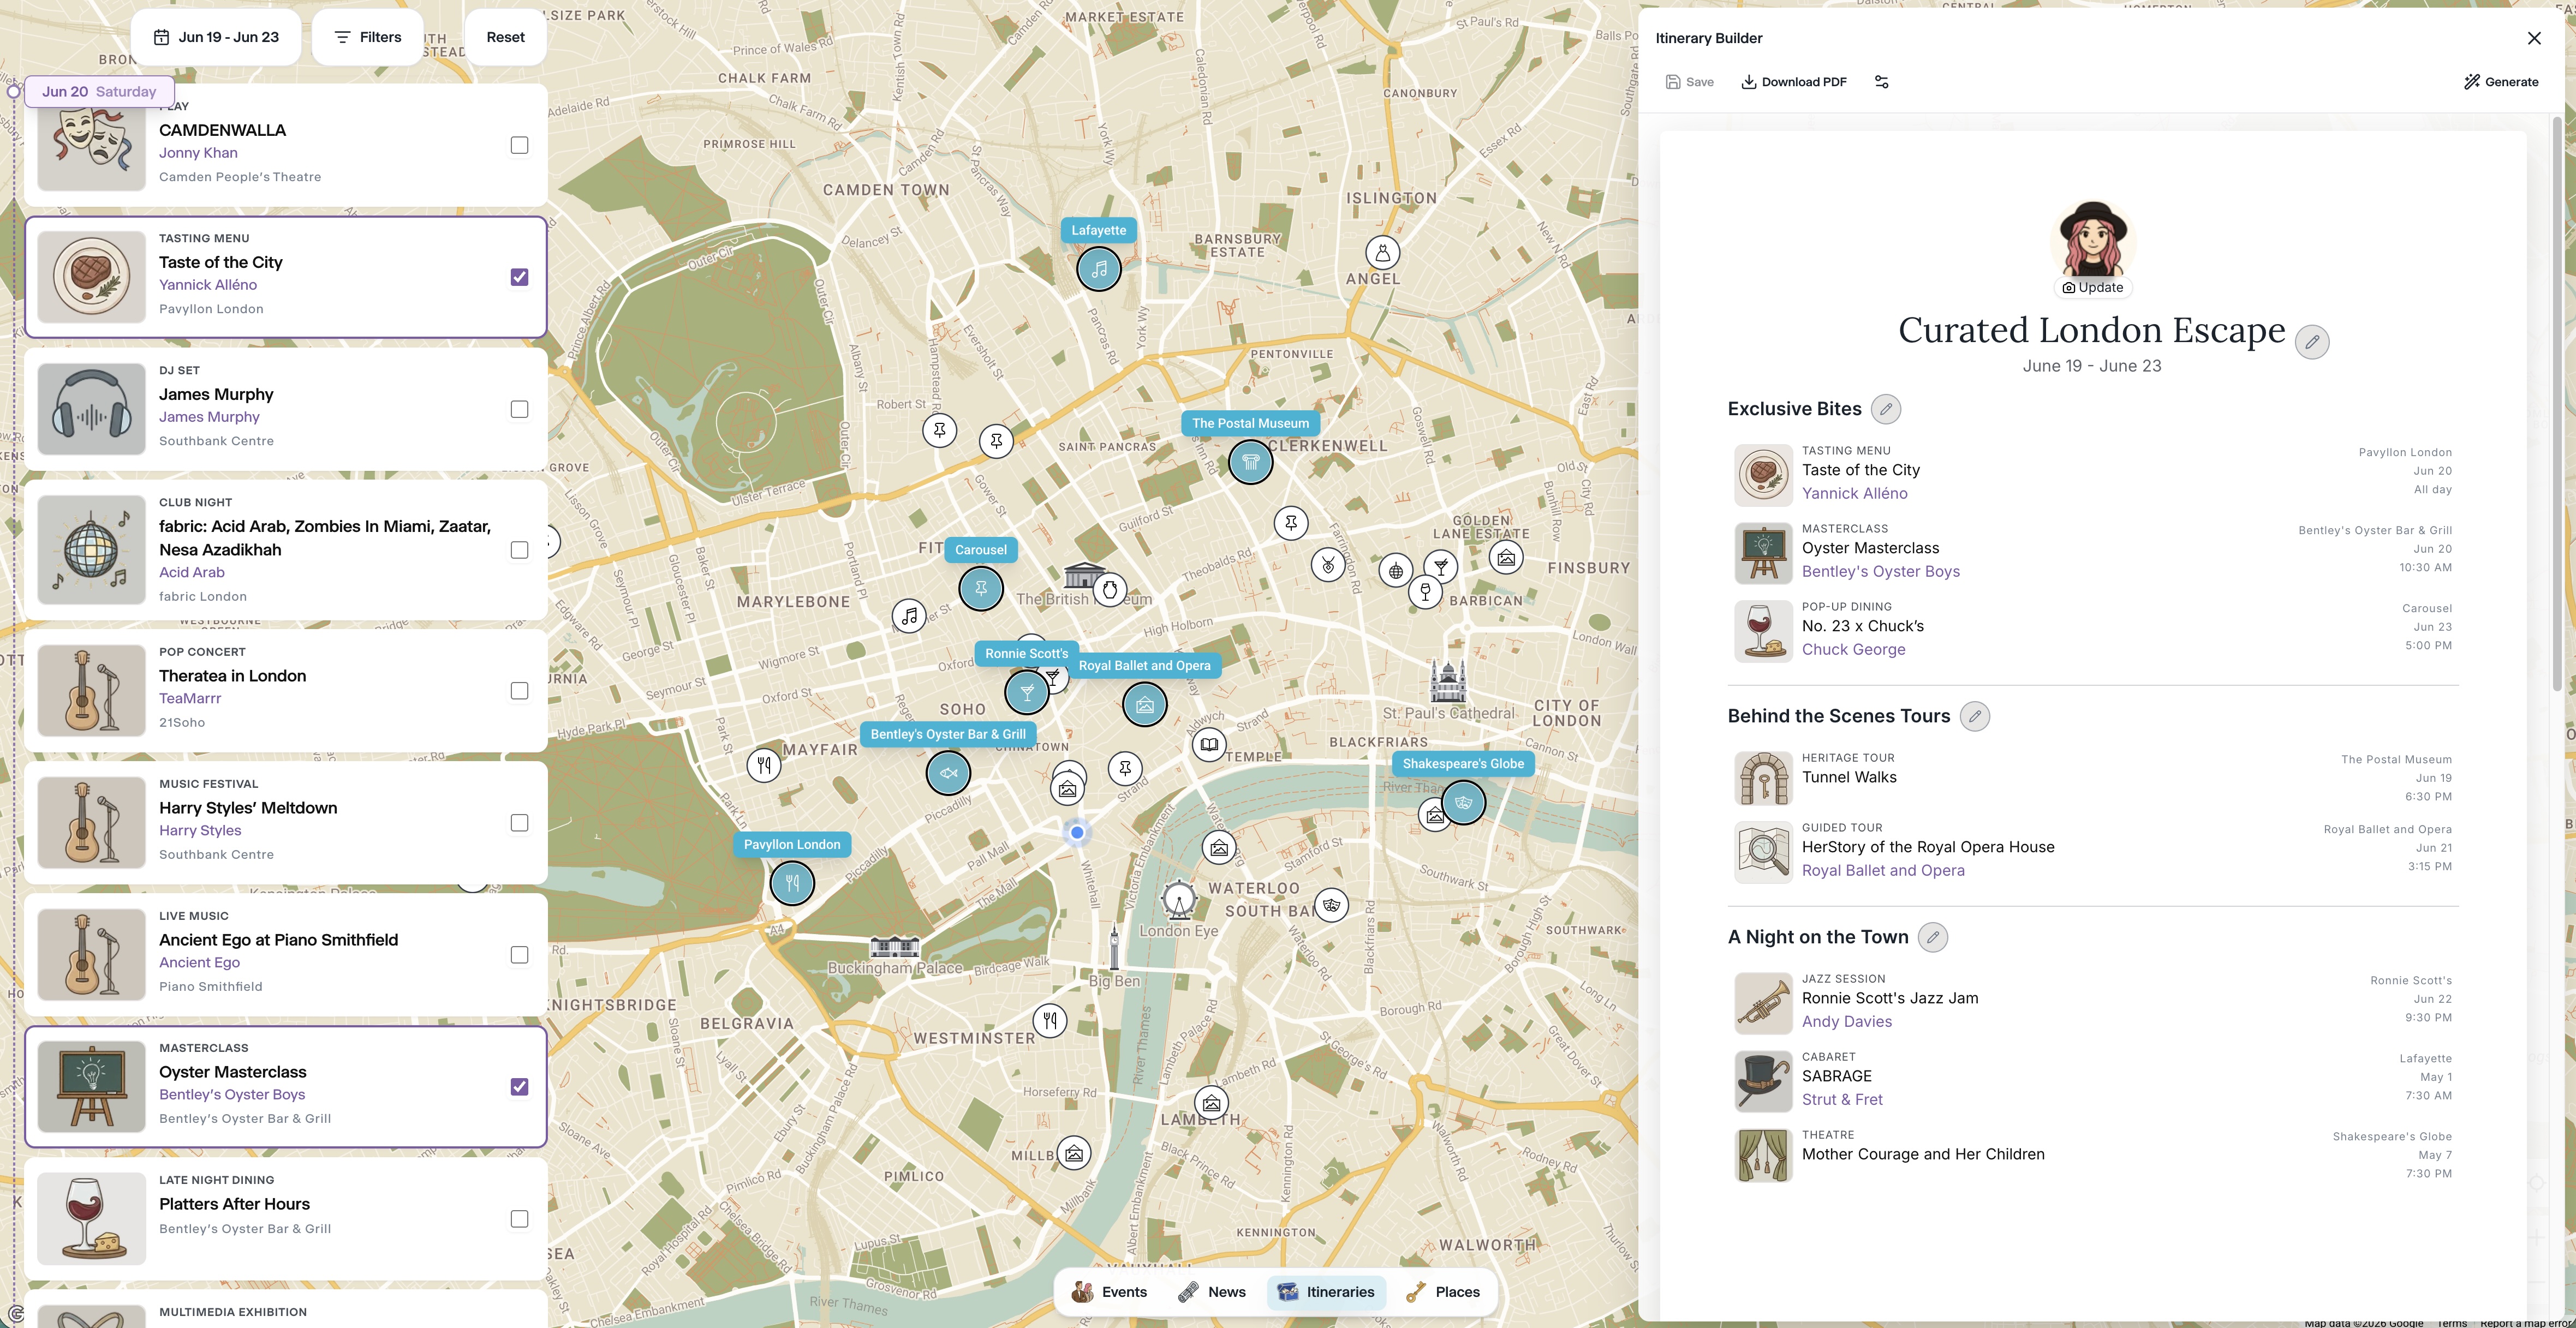Click Download PDF
Viewport: 2576px width, 1328px height.
pyautogui.click(x=1794, y=82)
